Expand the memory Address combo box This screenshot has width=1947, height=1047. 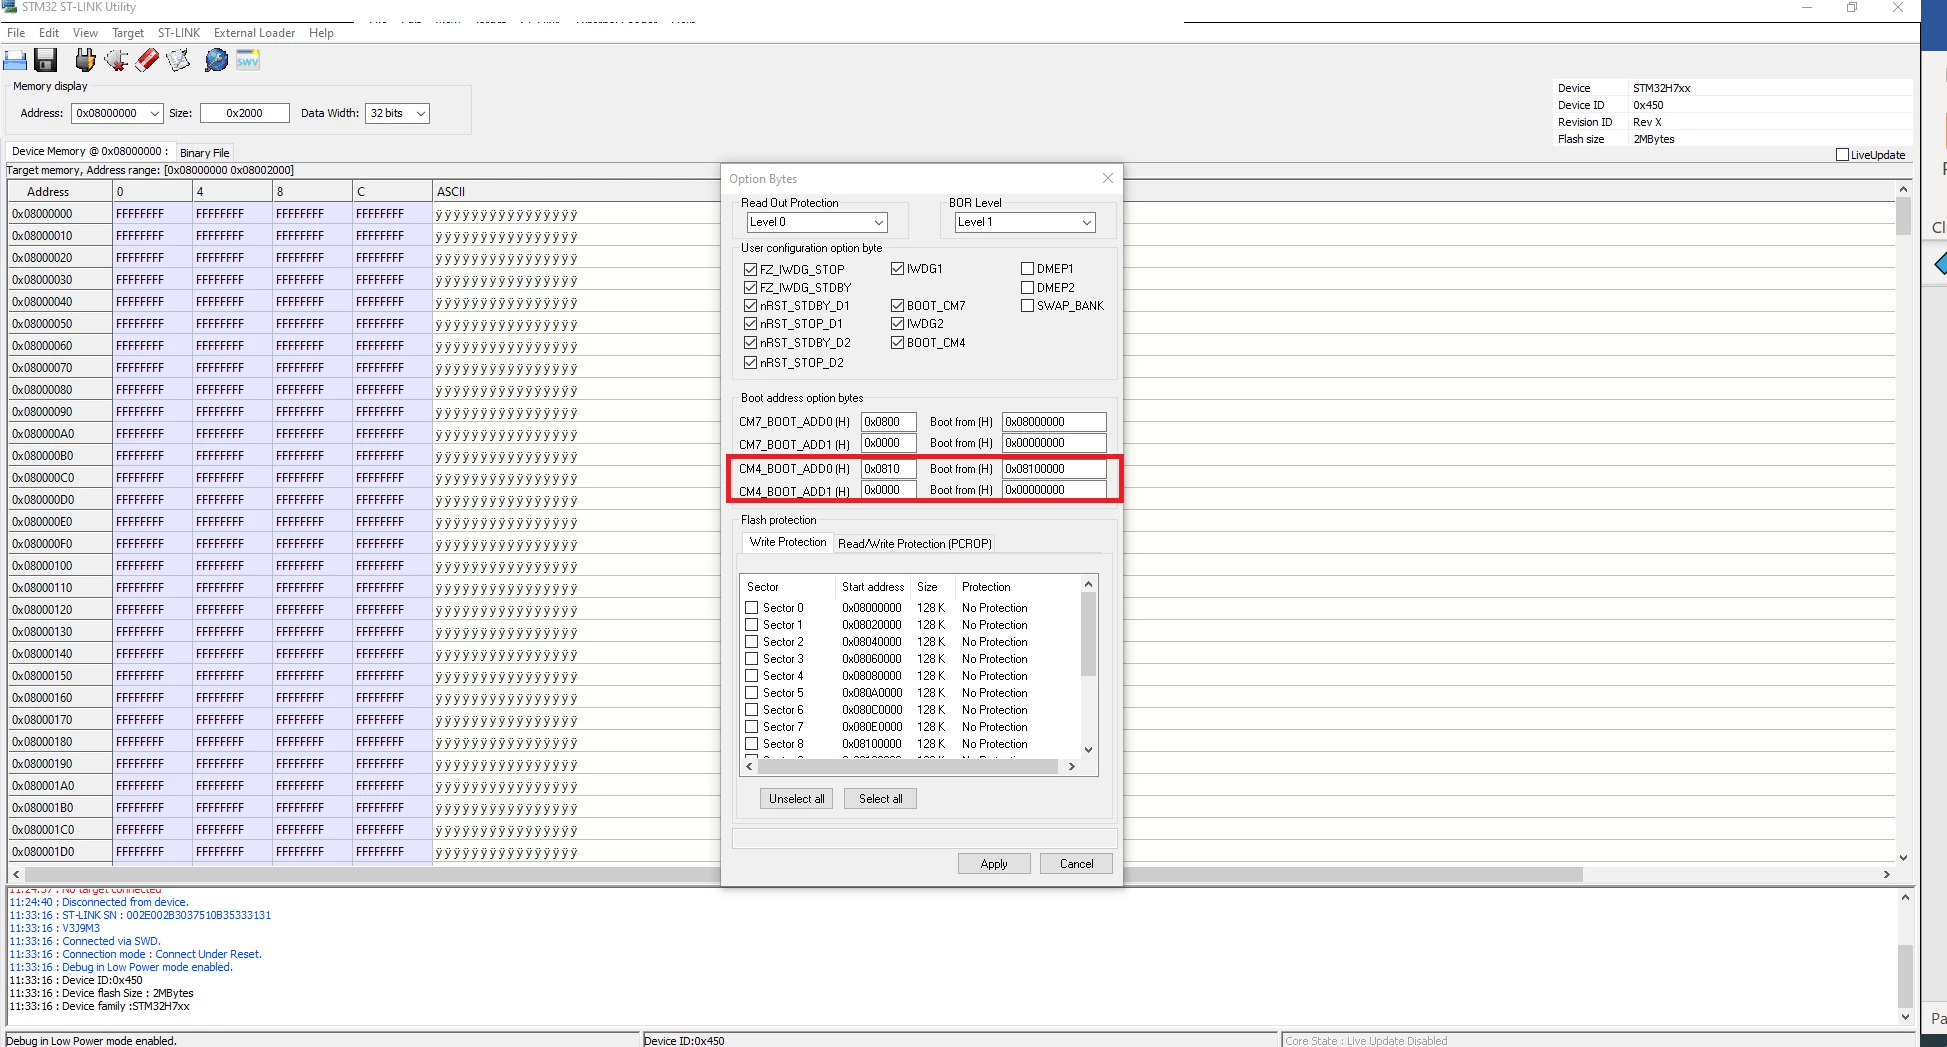point(155,113)
